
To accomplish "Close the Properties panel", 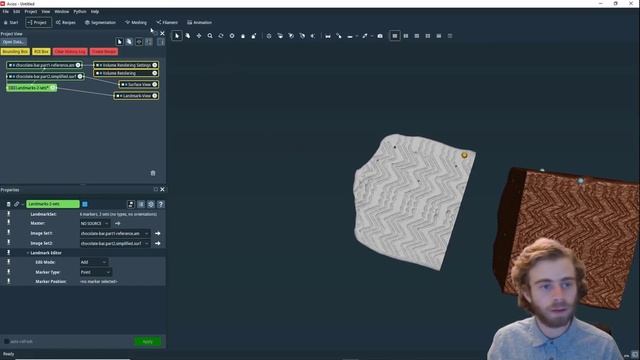I will (x=162, y=189).
